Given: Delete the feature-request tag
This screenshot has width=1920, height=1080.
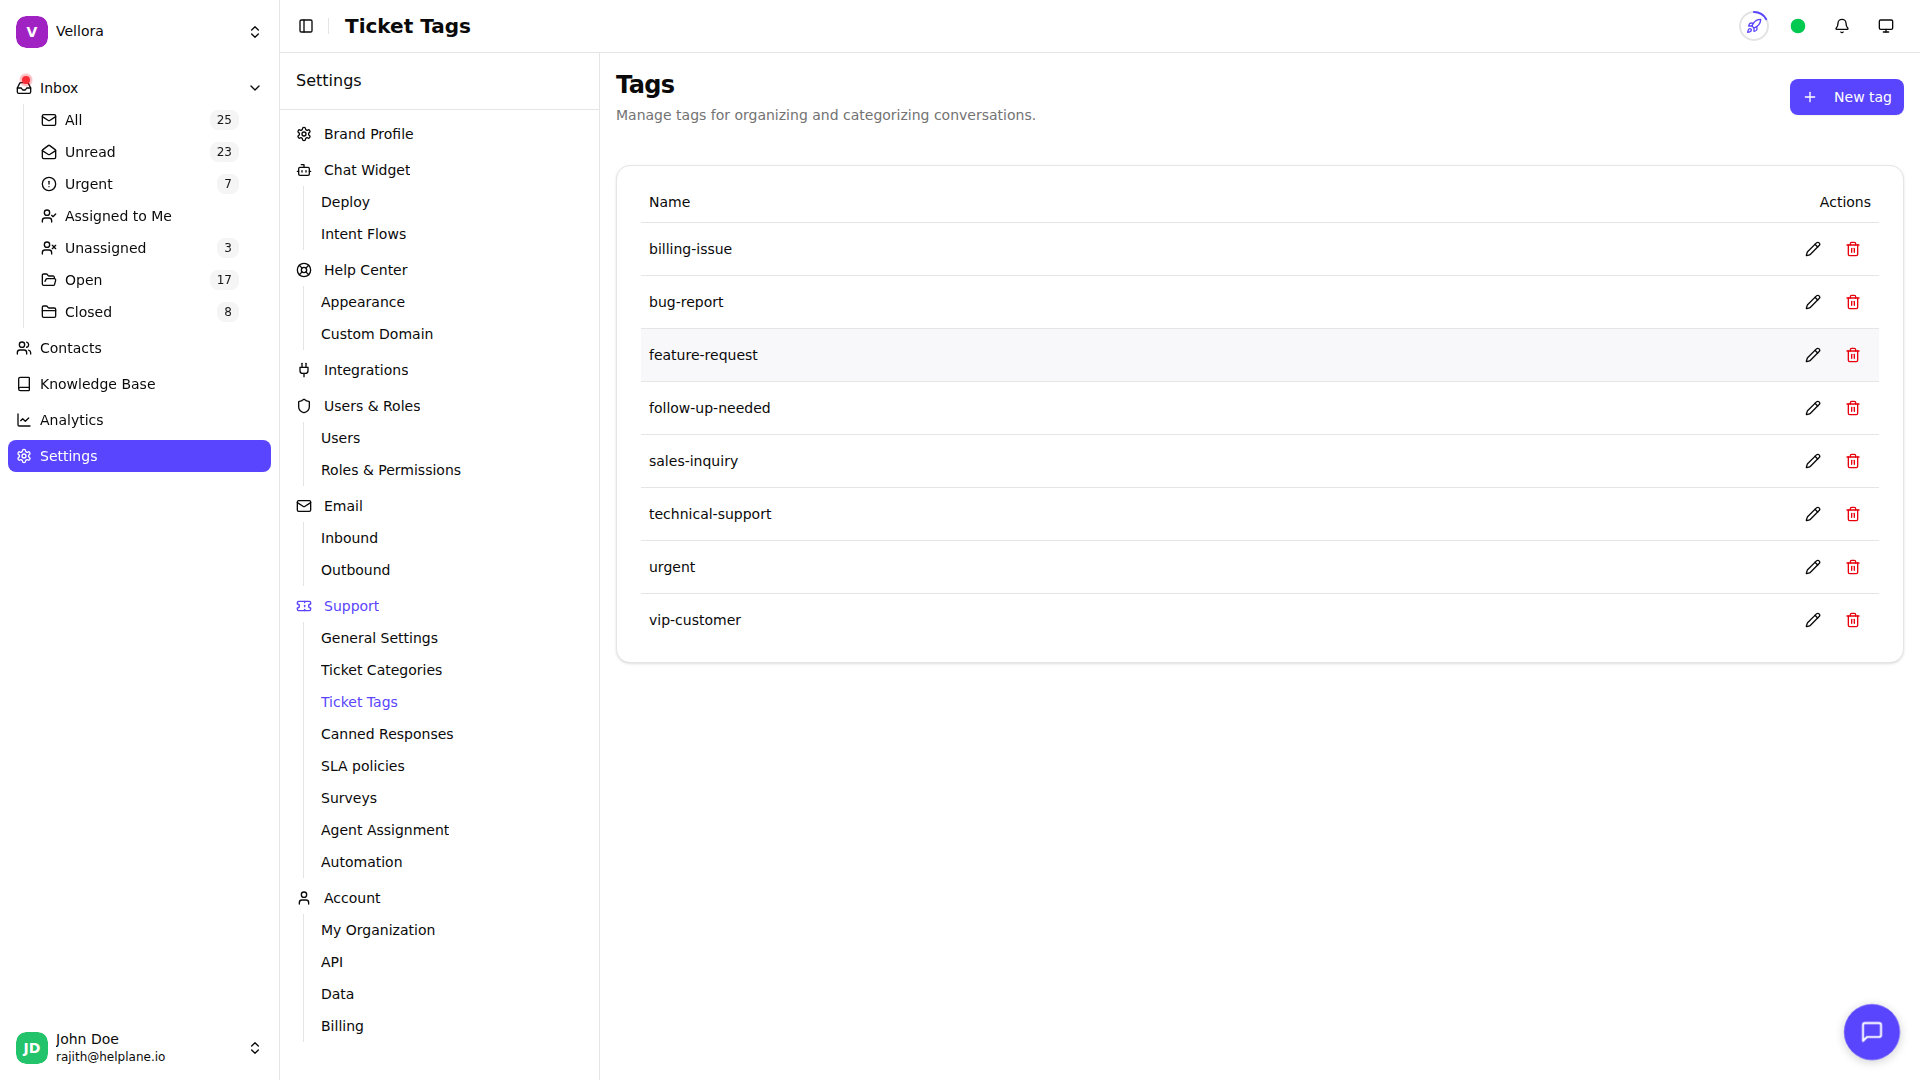Looking at the screenshot, I should pos(1853,355).
